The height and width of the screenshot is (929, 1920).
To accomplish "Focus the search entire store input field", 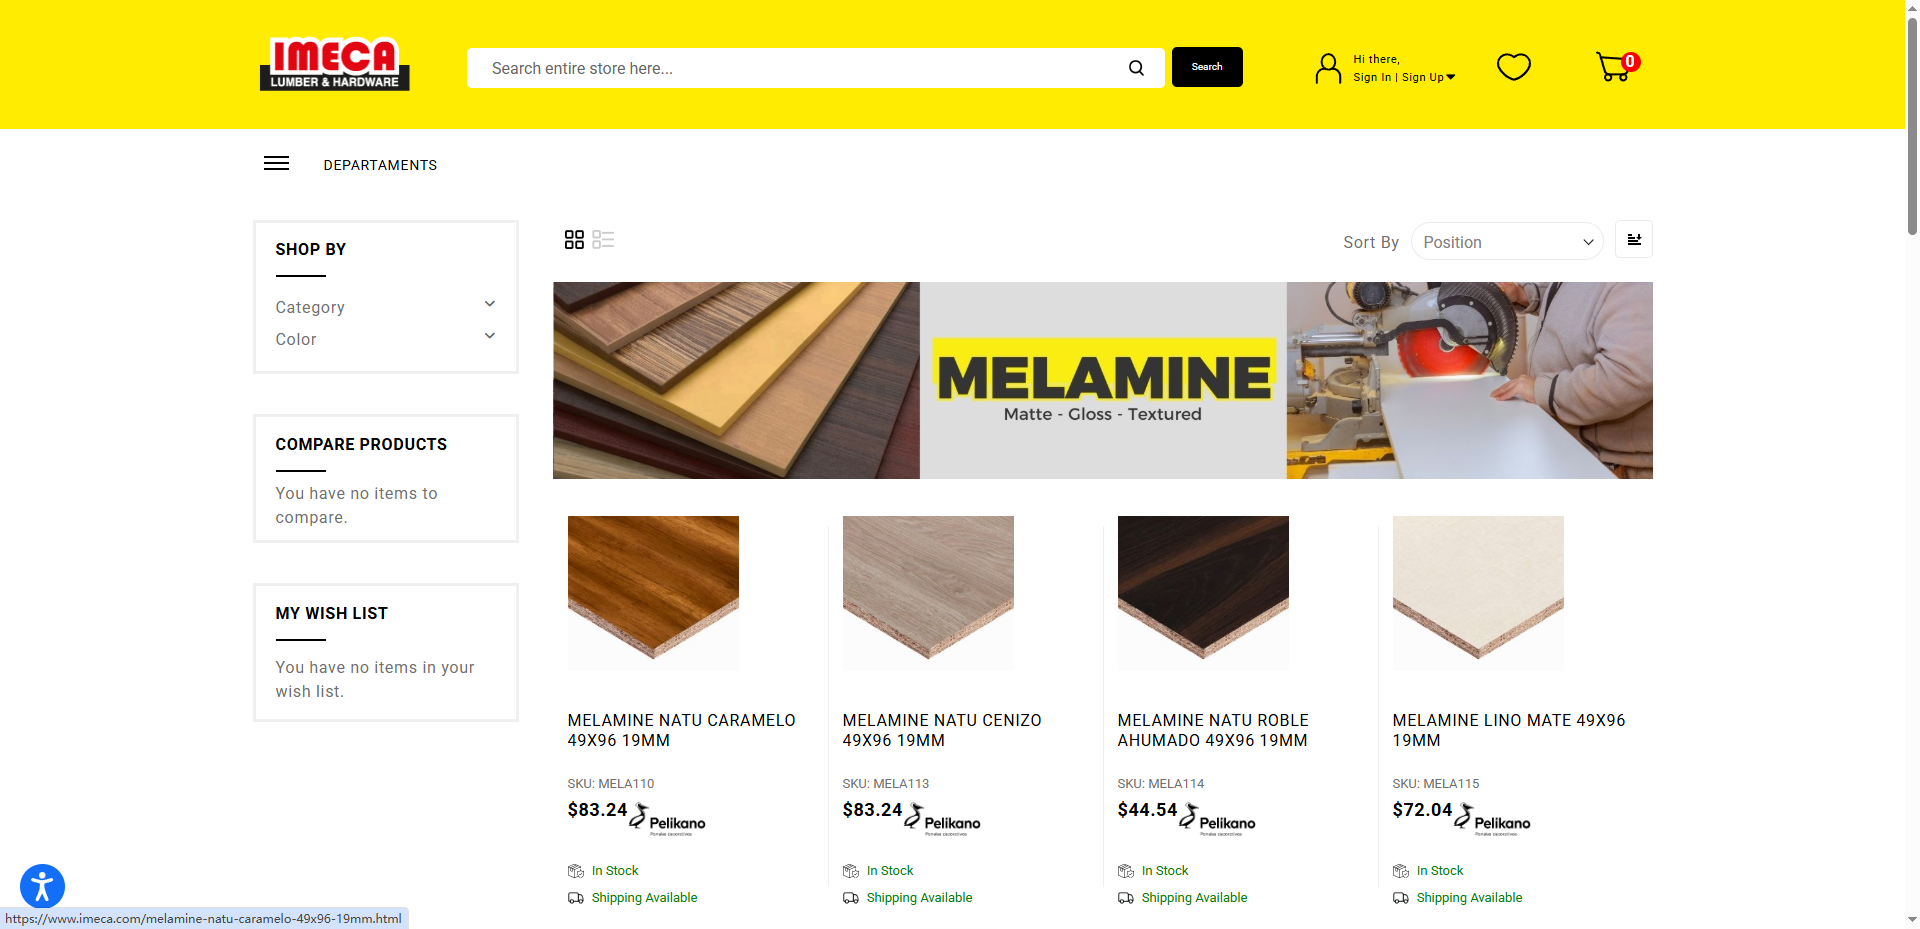I will click(x=800, y=68).
